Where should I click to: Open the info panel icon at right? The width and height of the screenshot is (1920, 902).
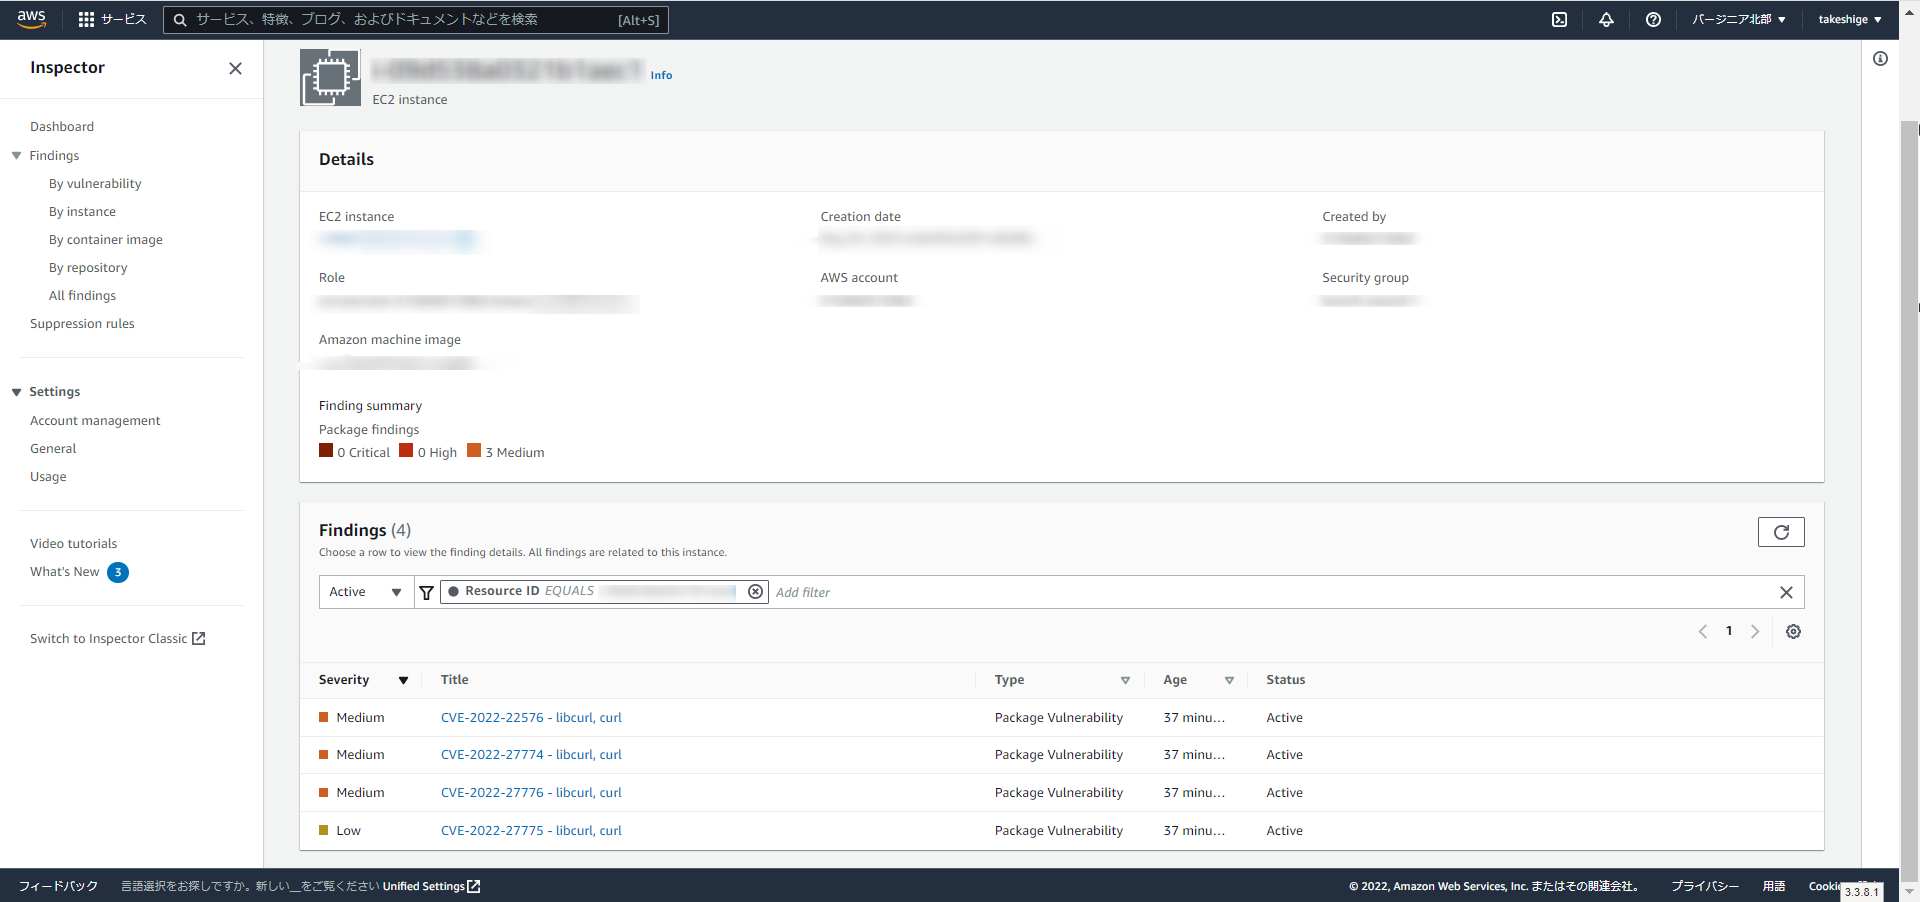coord(1880,59)
